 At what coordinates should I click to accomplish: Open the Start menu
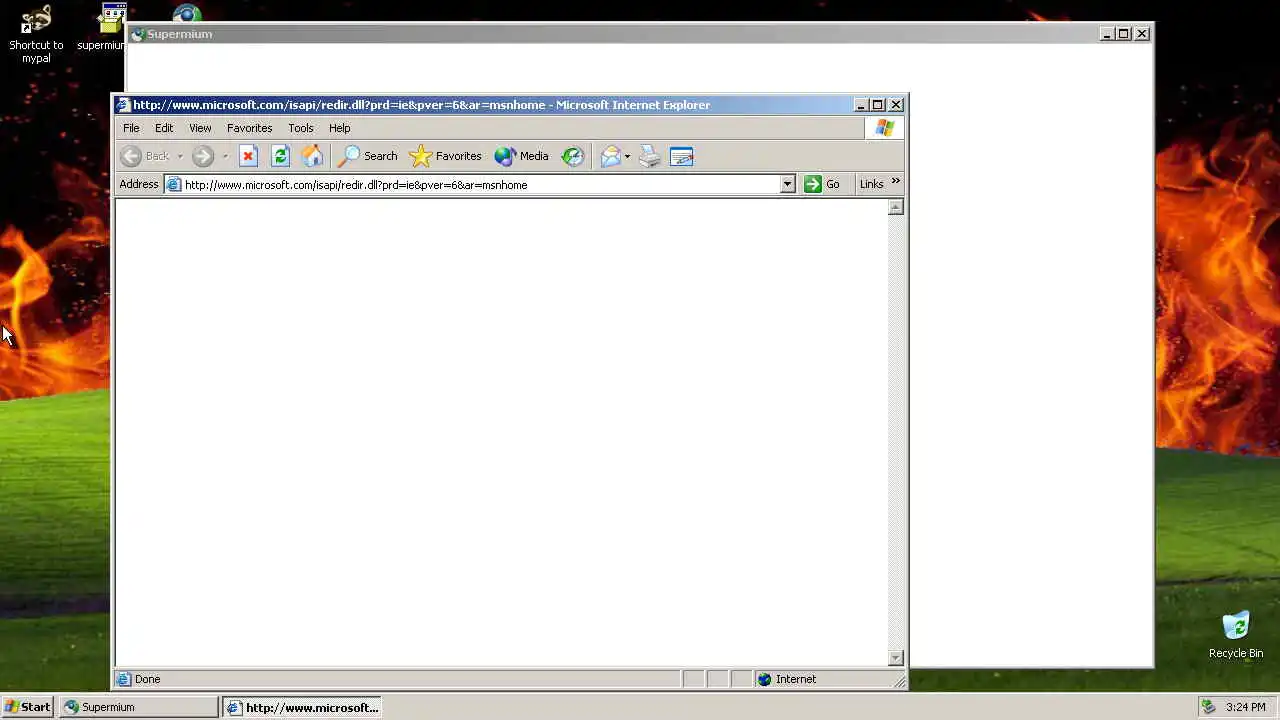click(27, 707)
